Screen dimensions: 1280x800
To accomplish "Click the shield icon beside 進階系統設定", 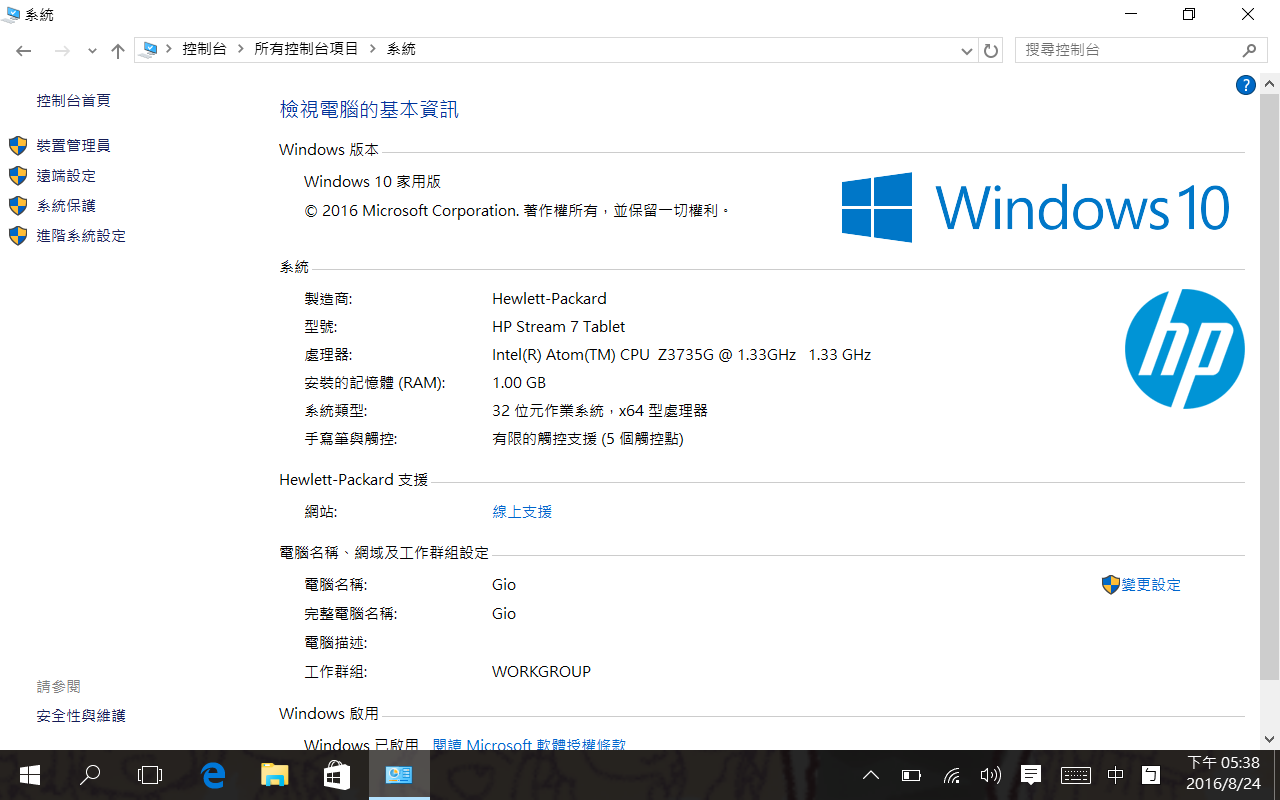I will (18, 236).
